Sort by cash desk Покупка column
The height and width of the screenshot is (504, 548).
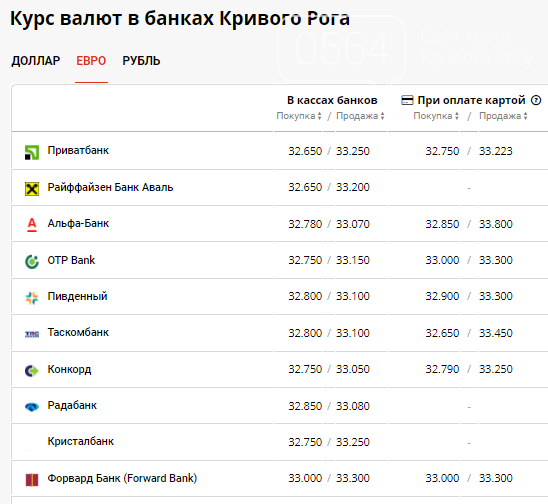[x=299, y=116]
